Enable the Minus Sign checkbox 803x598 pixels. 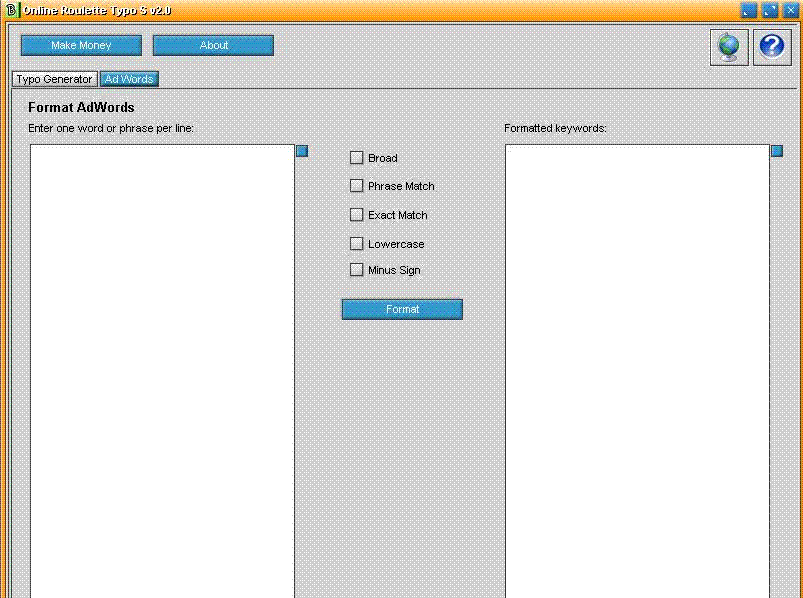[356, 270]
